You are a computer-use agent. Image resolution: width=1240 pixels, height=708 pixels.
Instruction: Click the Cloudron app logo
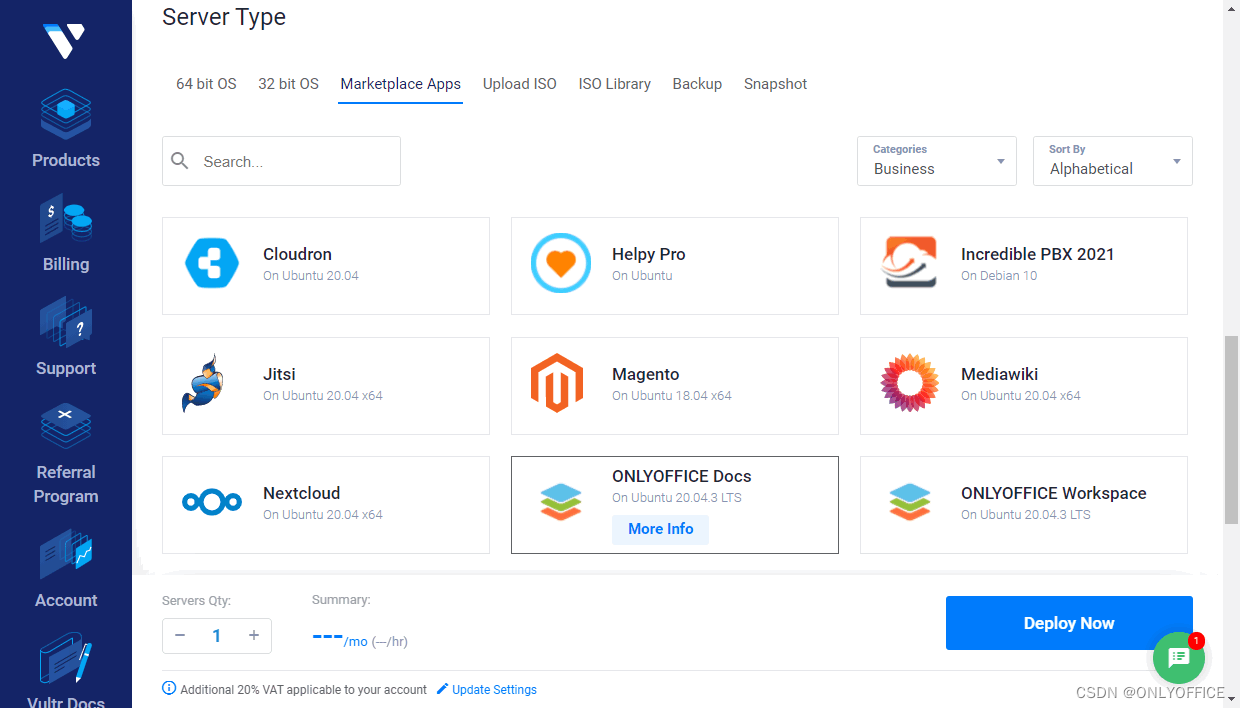212,265
